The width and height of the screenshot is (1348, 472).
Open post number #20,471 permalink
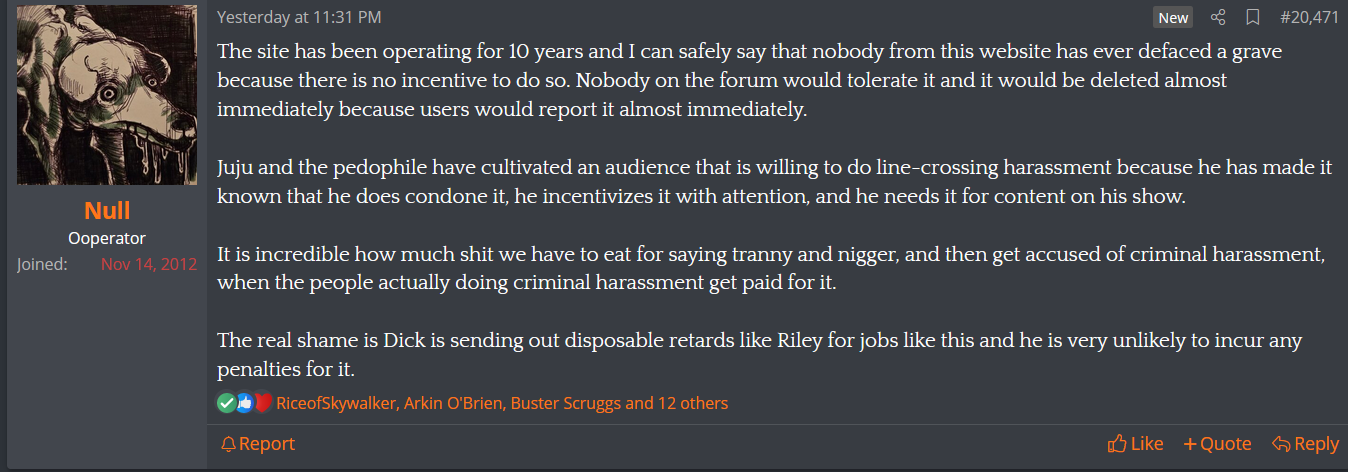1309,18
